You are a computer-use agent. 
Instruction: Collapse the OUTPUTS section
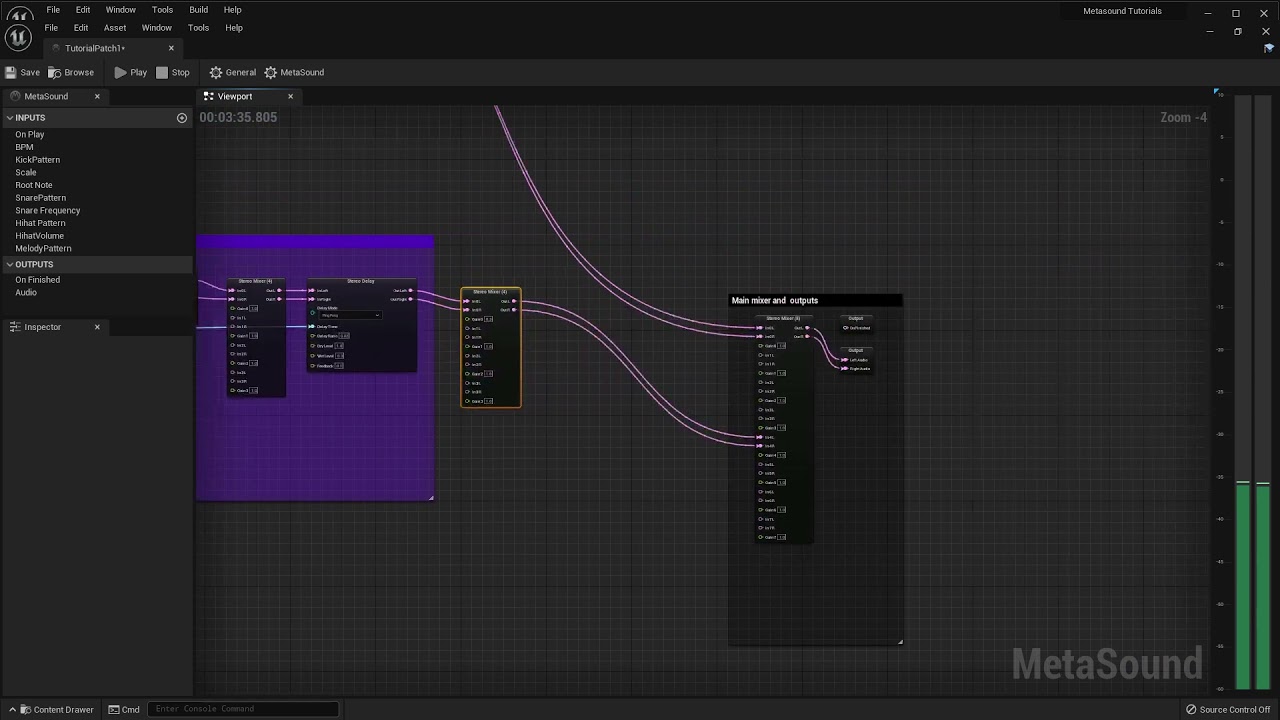tap(10, 264)
